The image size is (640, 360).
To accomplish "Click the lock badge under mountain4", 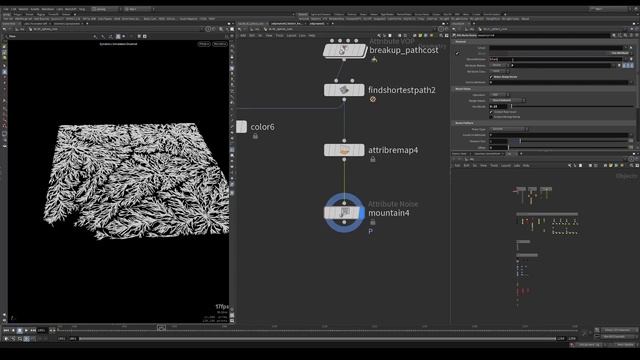I will 373,222.
